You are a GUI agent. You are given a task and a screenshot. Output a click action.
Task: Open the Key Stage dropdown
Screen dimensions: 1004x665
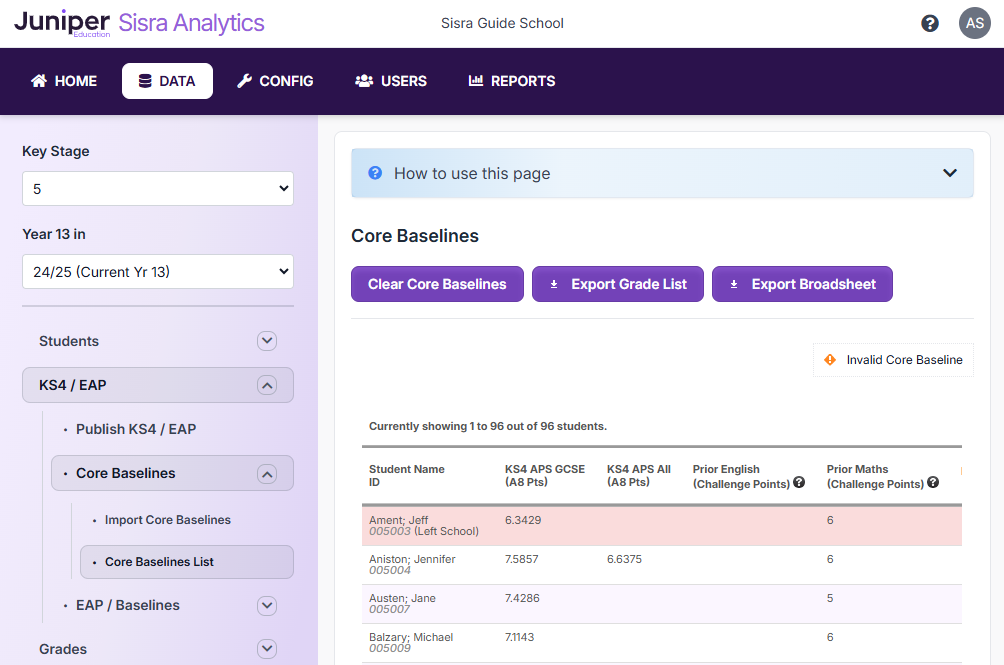(157, 188)
